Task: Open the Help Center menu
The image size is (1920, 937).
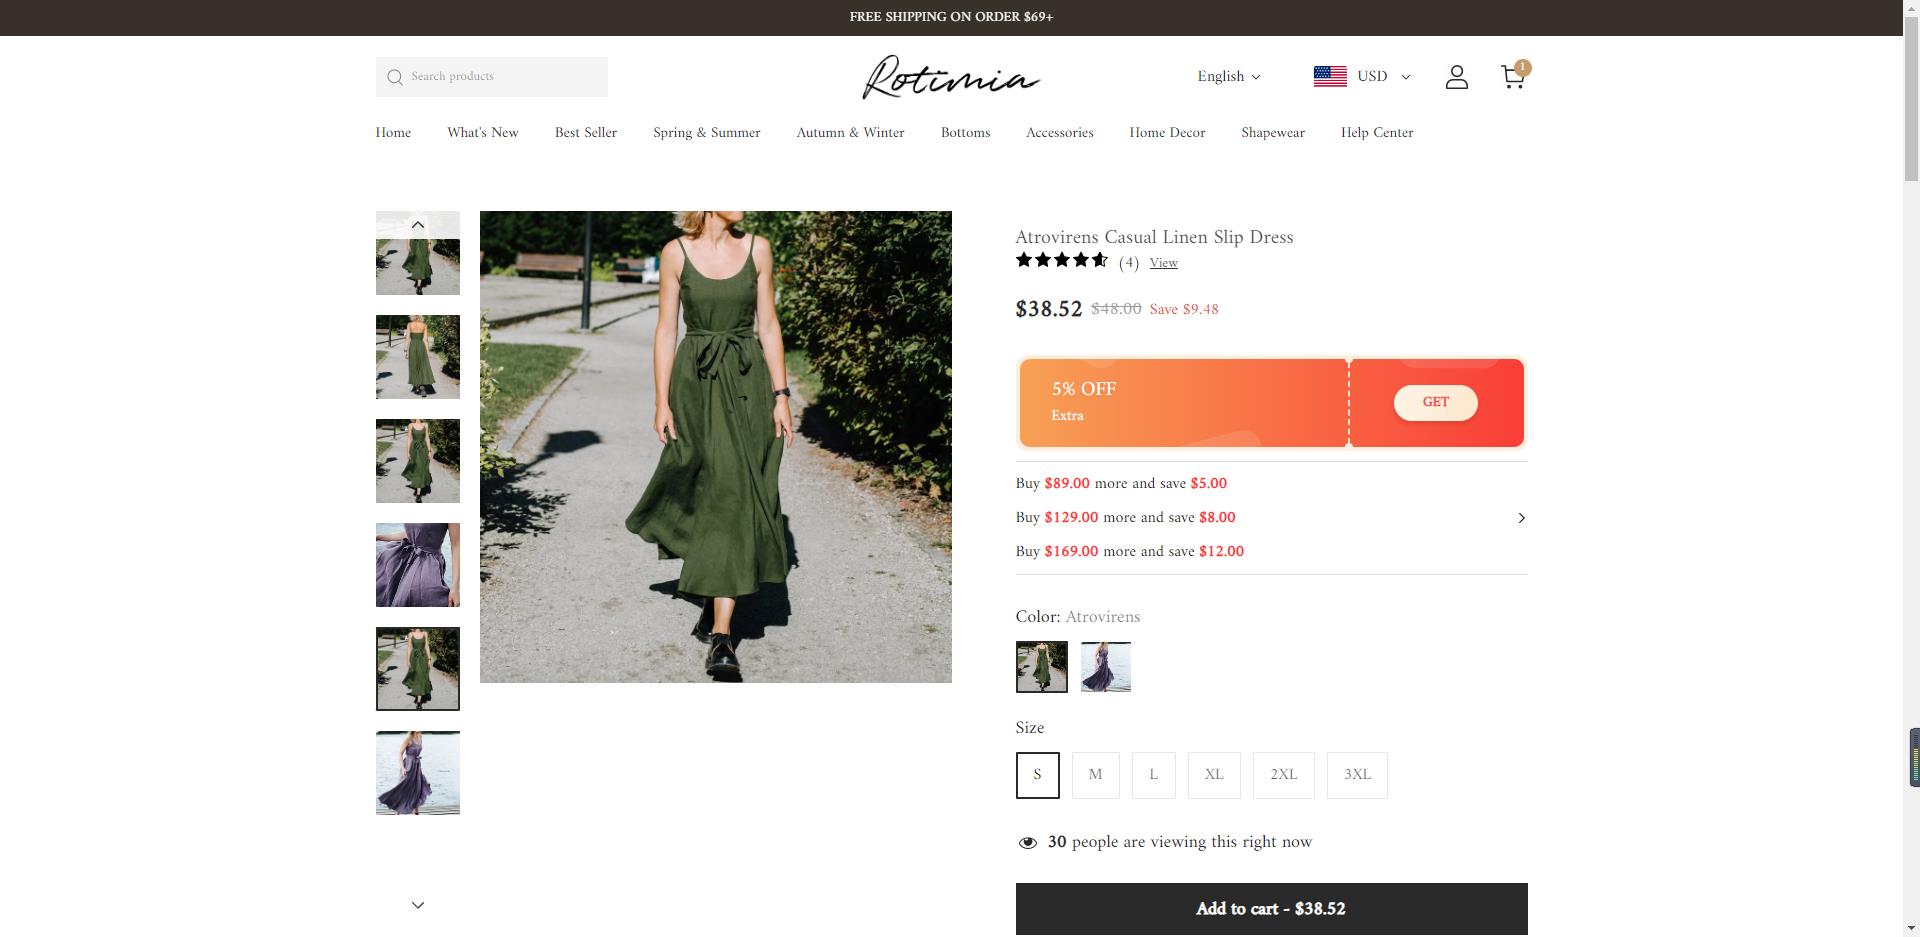Action: [1377, 133]
